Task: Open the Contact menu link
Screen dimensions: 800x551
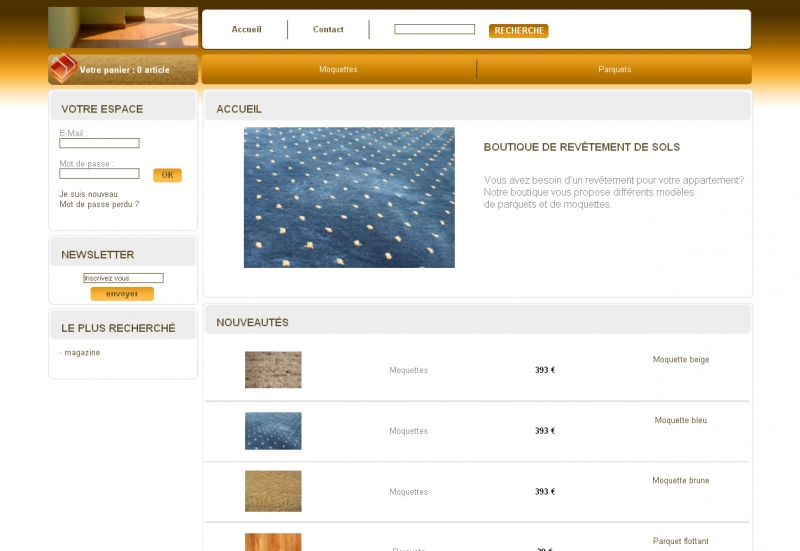Action: tap(328, 30)
